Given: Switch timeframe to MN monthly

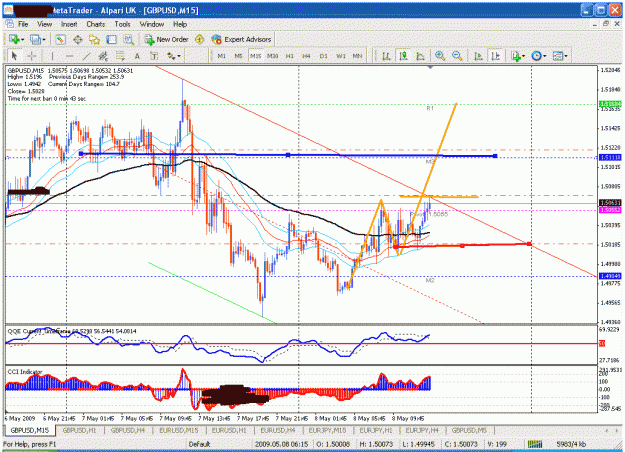Looking at the screenshot, I should coord(358,56).
